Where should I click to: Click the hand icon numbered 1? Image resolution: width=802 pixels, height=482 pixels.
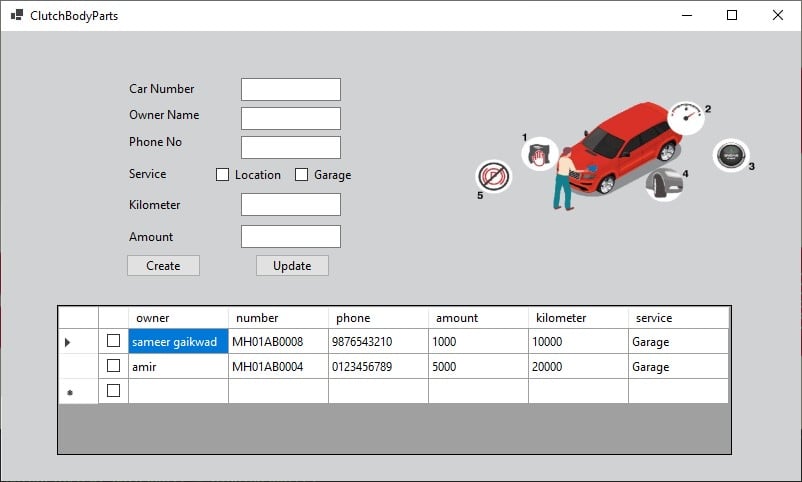(x=539, y=155)
